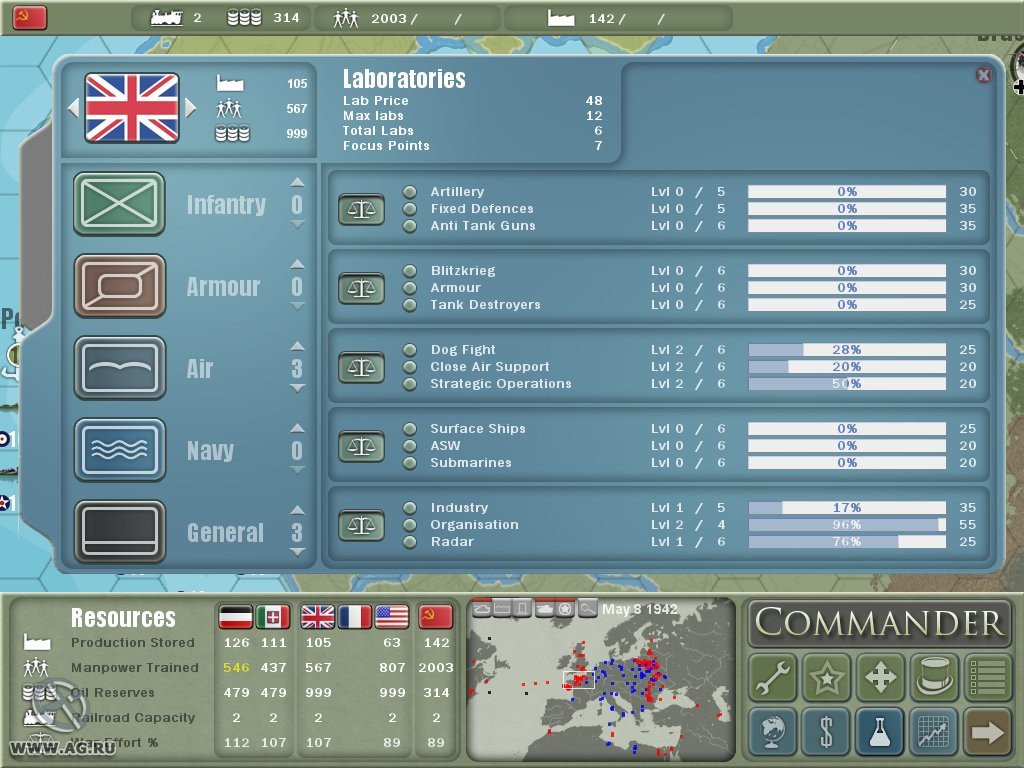The image size is (1024, 768).
Task: Select Italian flag in Resources table
Action: coord(272,616)
